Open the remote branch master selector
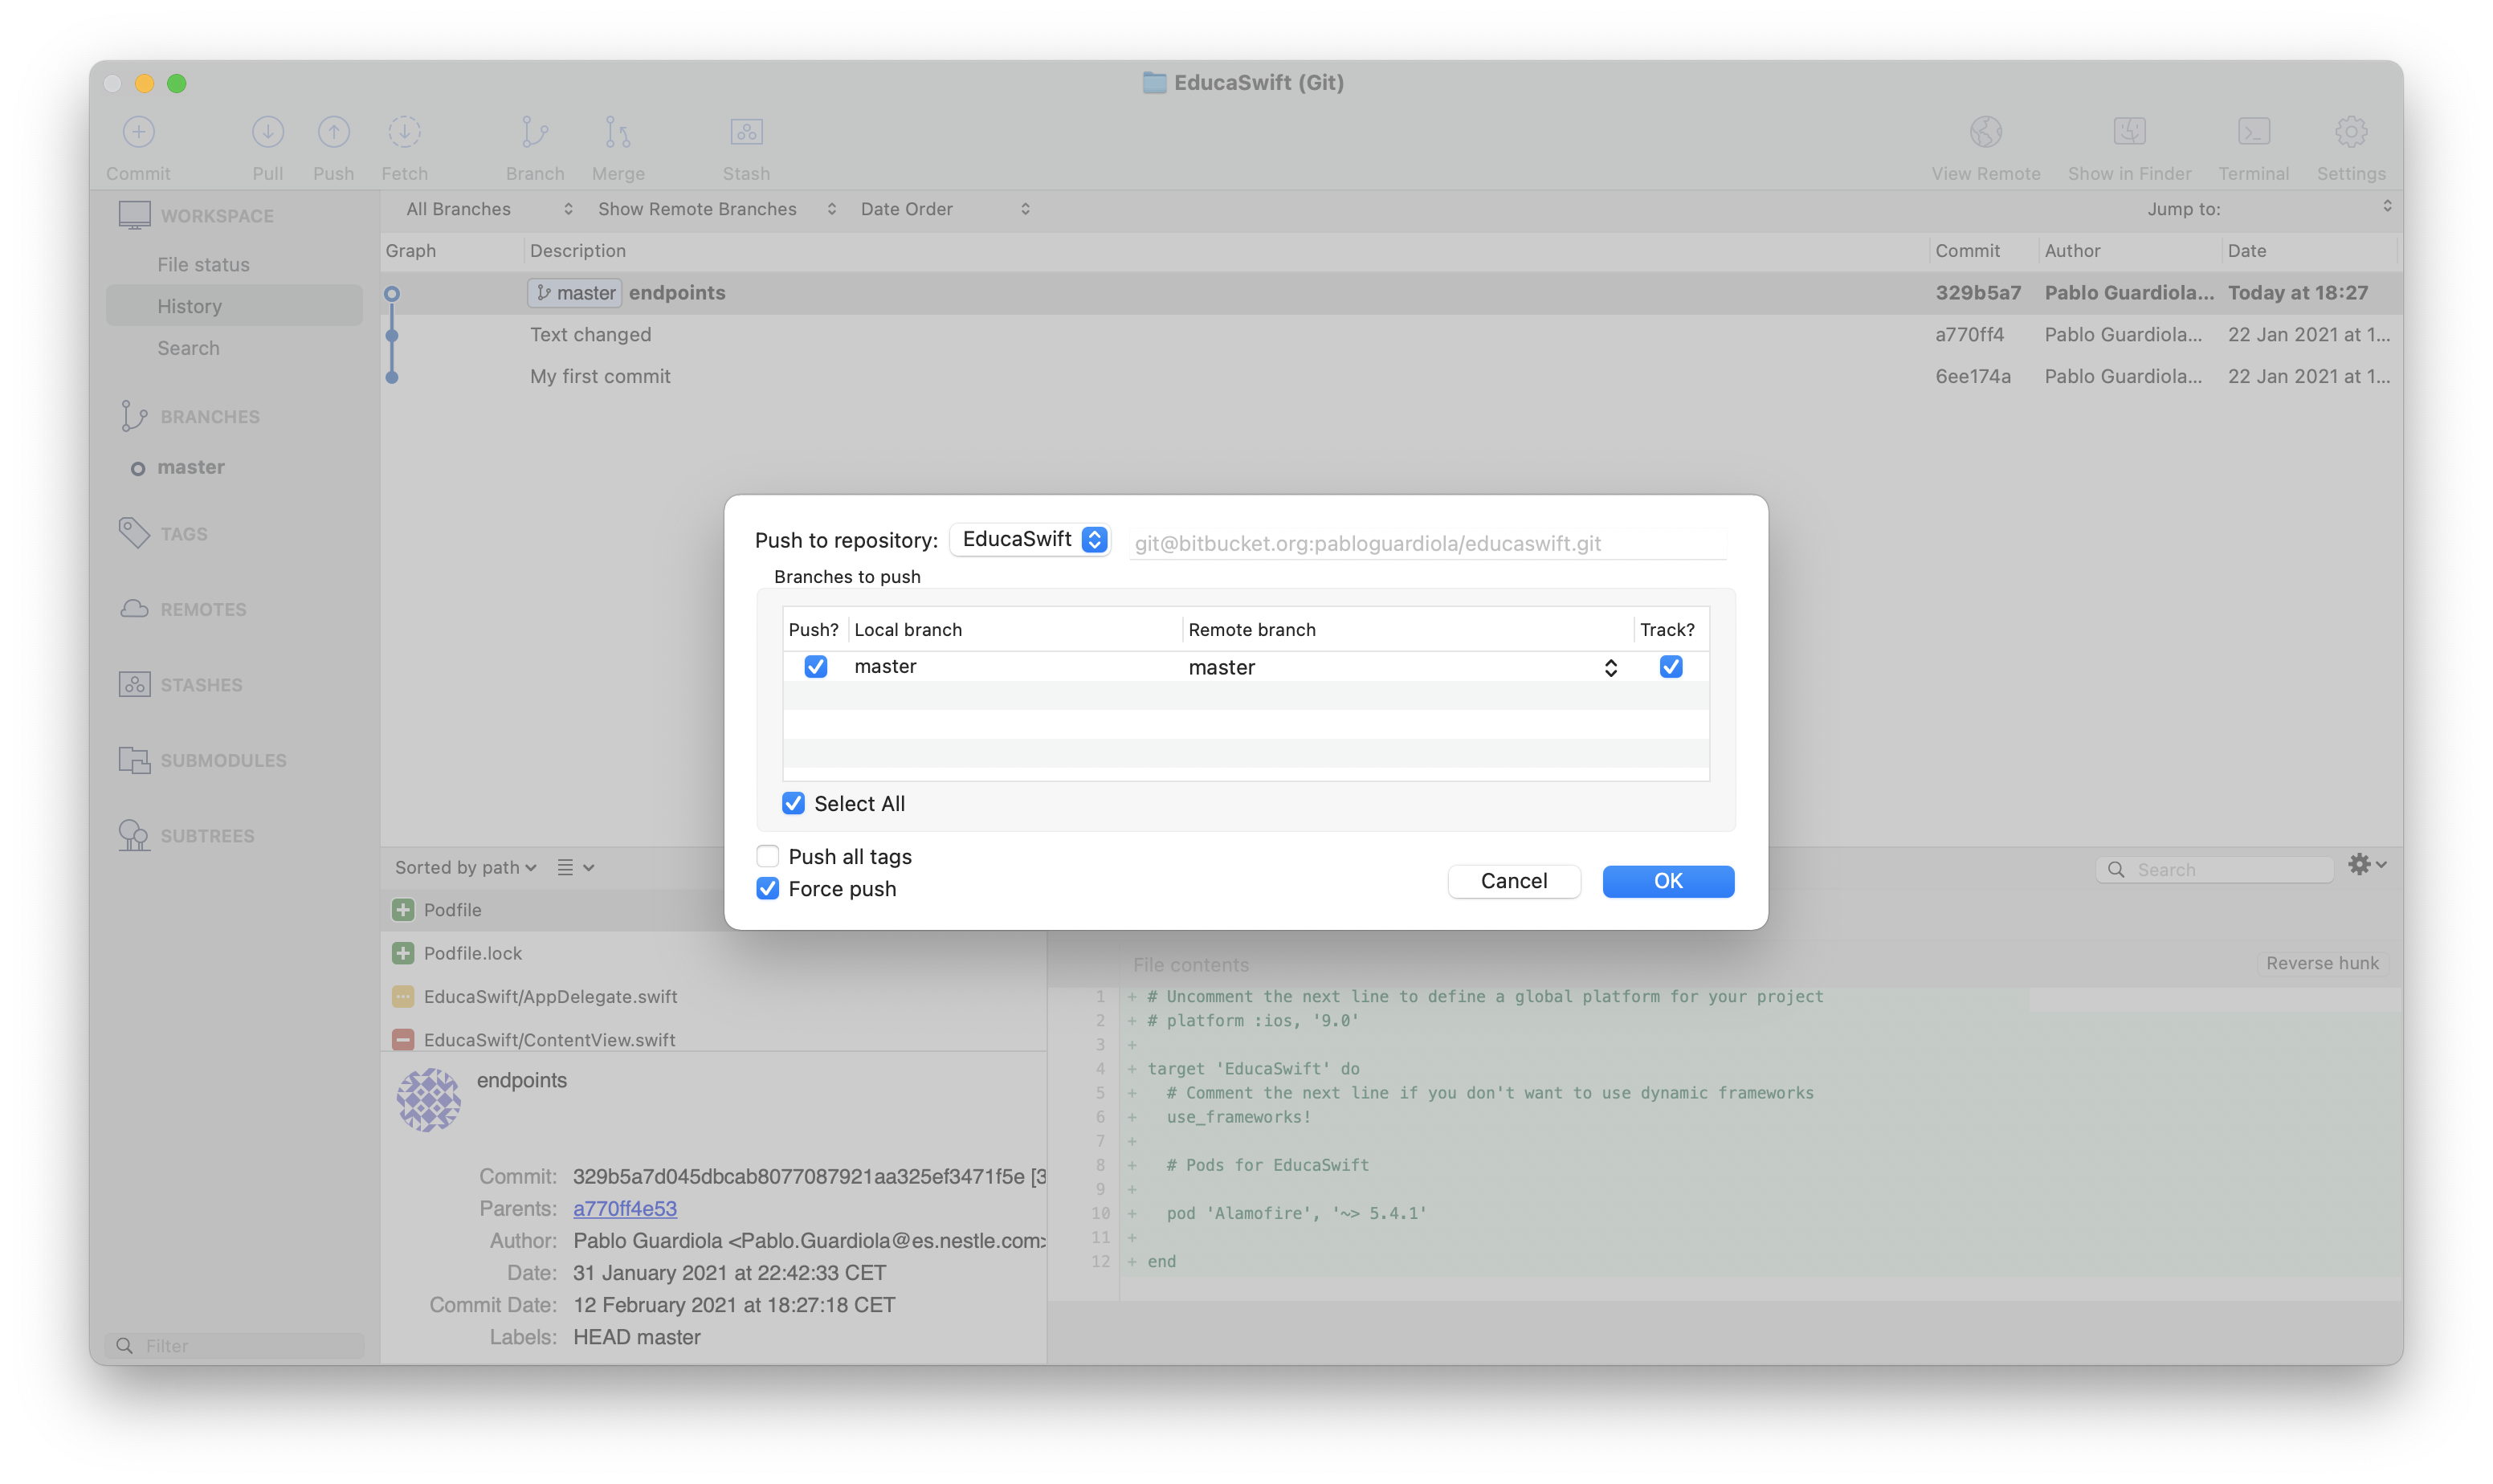 coord(1403,668)
